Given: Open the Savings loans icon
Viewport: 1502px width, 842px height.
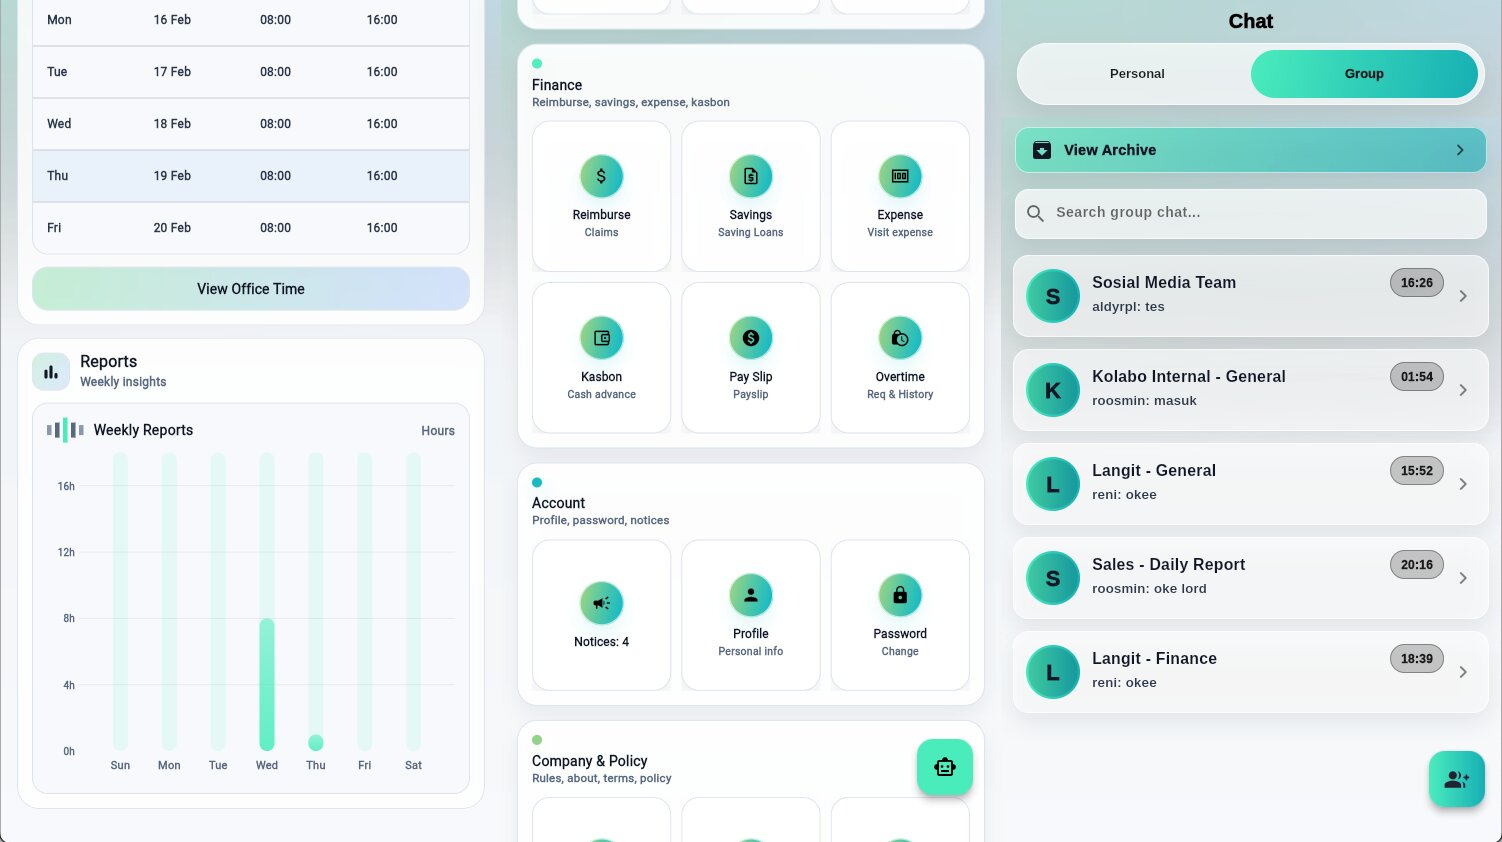Looking at the screenshot, I should [750, 177].
